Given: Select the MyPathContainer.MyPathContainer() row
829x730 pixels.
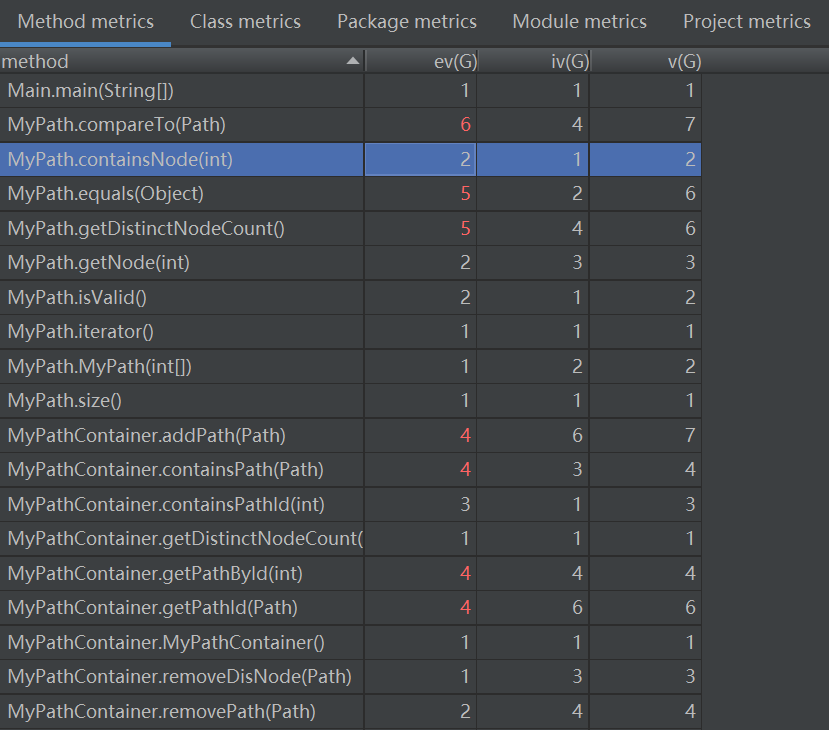Looking at the screenshot, I should click(351, 642).
